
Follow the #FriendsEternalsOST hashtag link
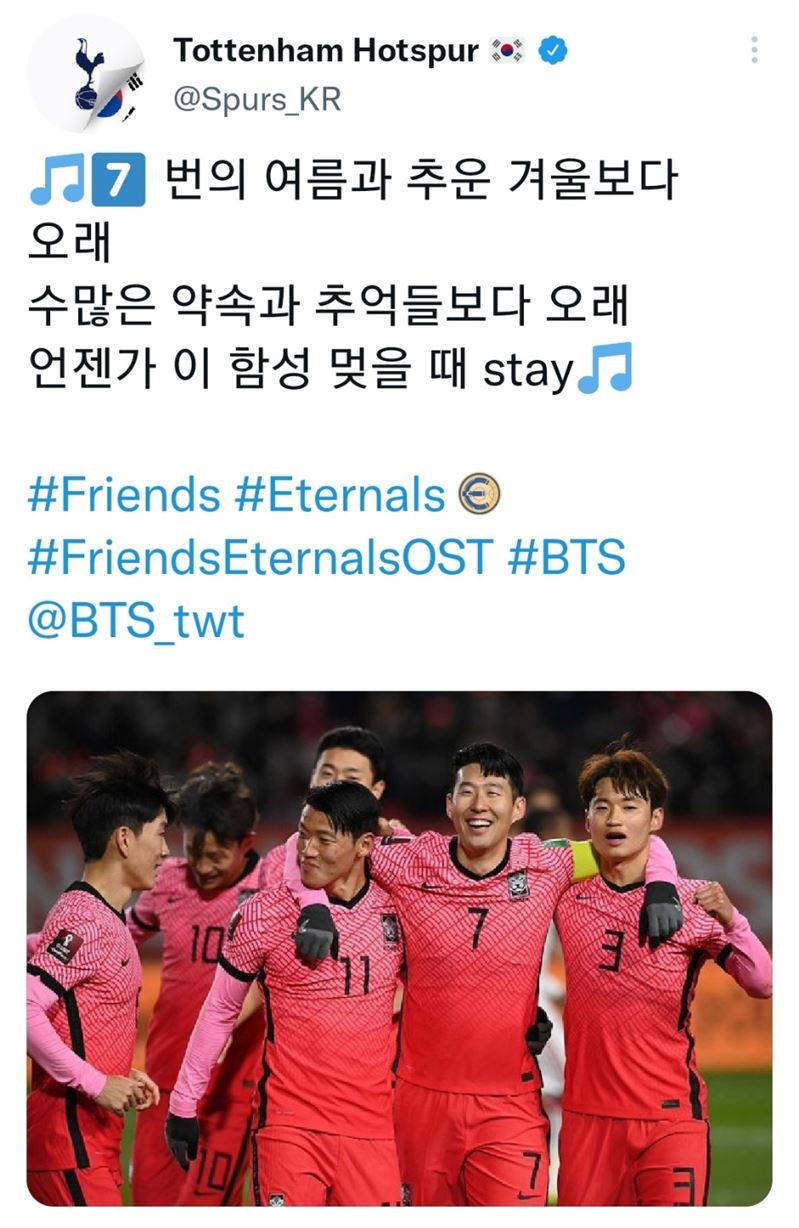click(261, 558)
